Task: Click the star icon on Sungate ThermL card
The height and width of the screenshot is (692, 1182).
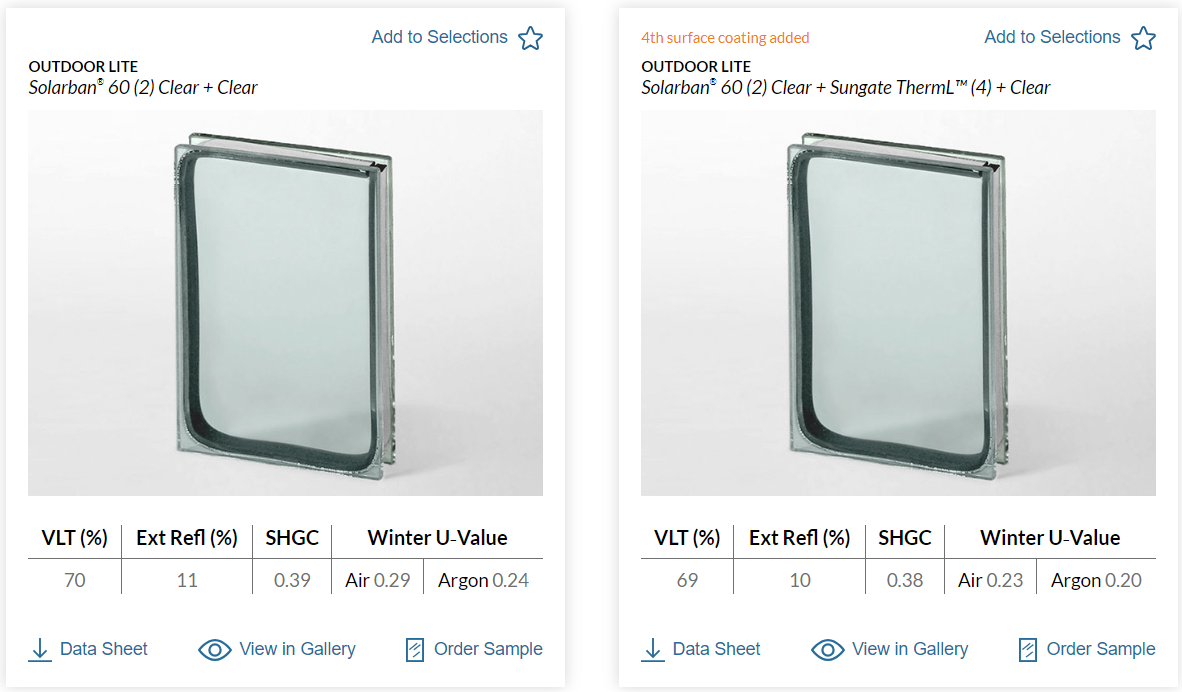Action: coord(1143,38)
